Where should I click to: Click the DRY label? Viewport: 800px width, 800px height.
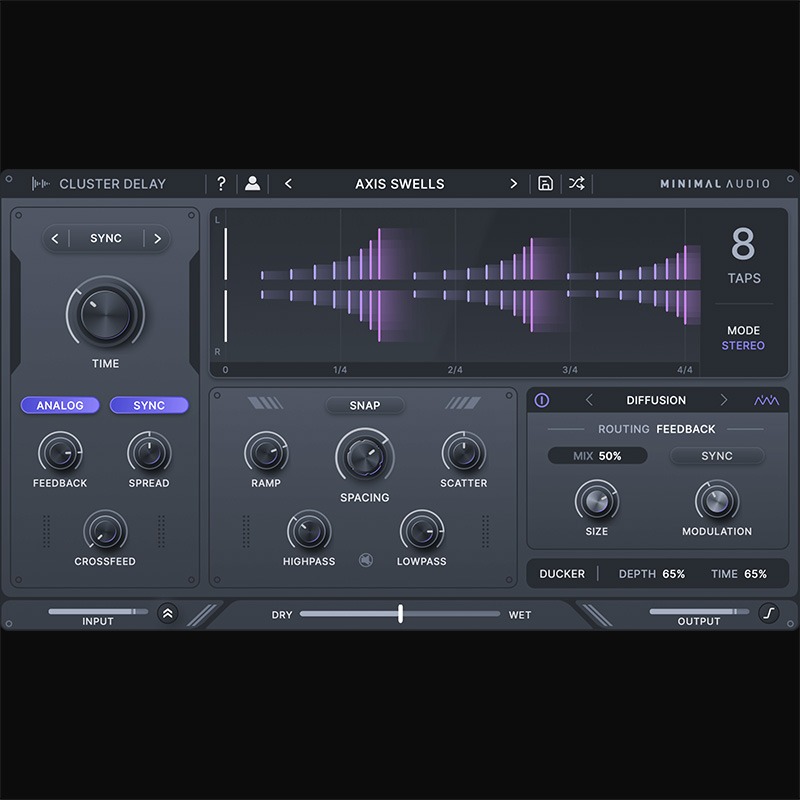(x=282, y=615)
